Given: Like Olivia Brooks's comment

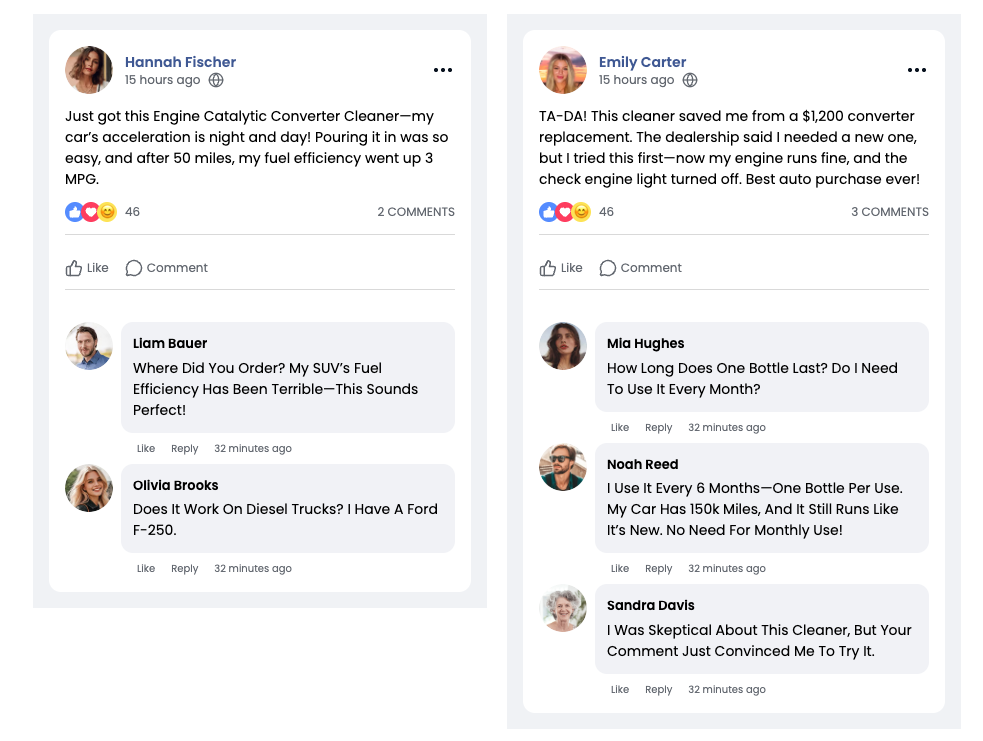Looking at the screenshot, I should coord(146,569).
